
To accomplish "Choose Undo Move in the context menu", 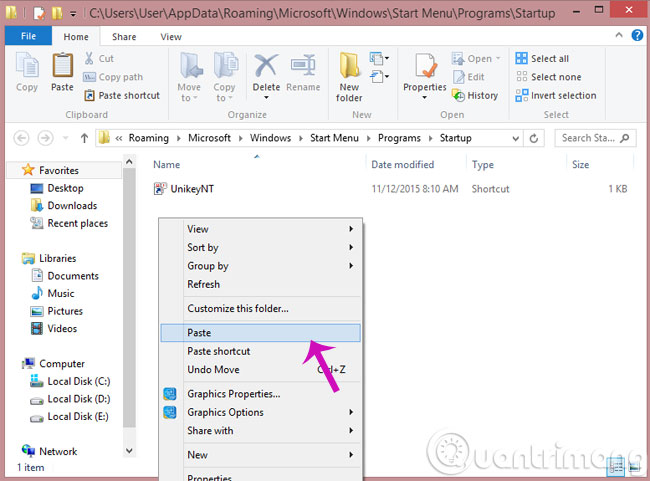I will [x=260, y=369].
